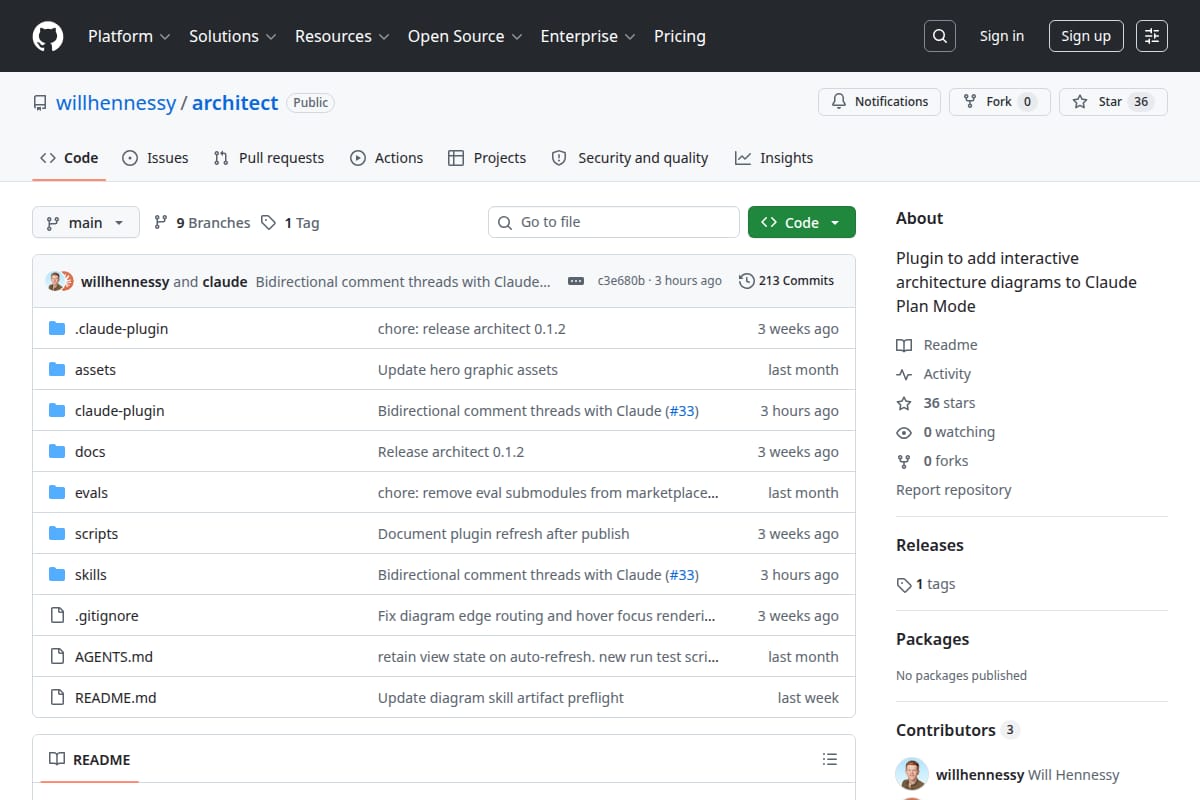This screenshot has width=1200, height=800.
Task: Open the 9 Branches link
Action: [x=202, y=222]
